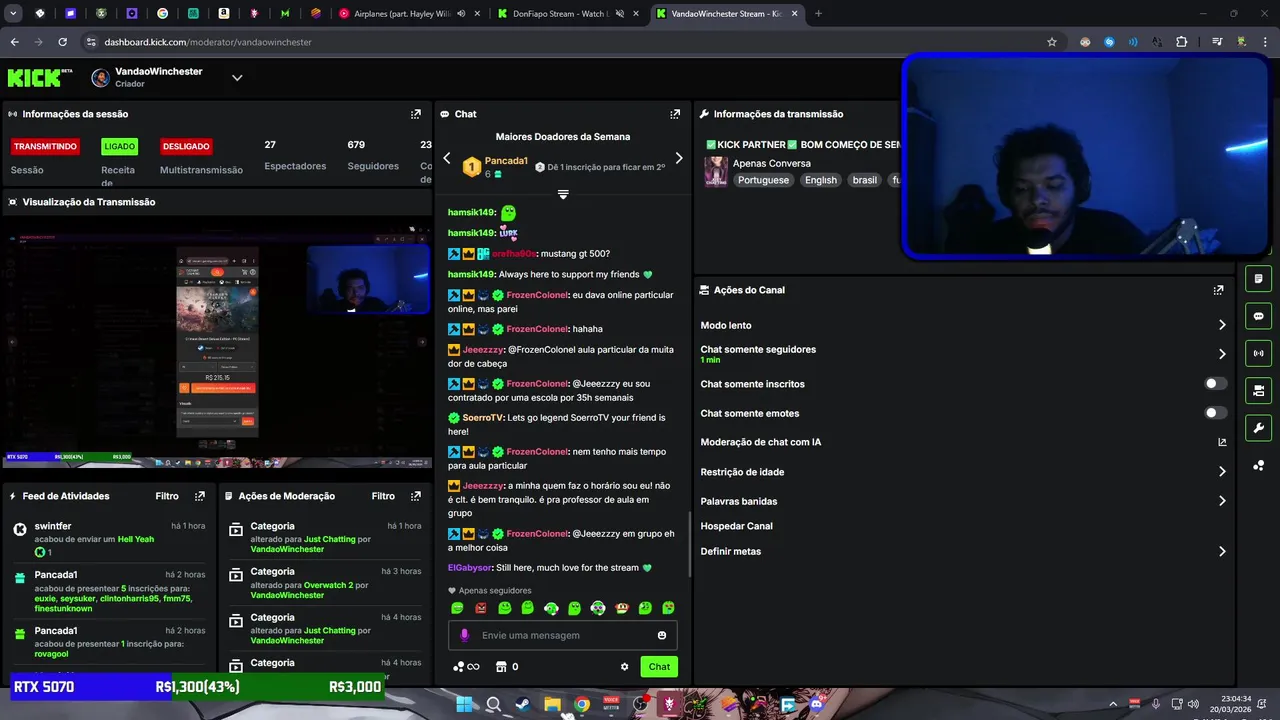Show hidden system tray icons
The height and width of the screenshot is (720, 1280).
pos(1113,704)
